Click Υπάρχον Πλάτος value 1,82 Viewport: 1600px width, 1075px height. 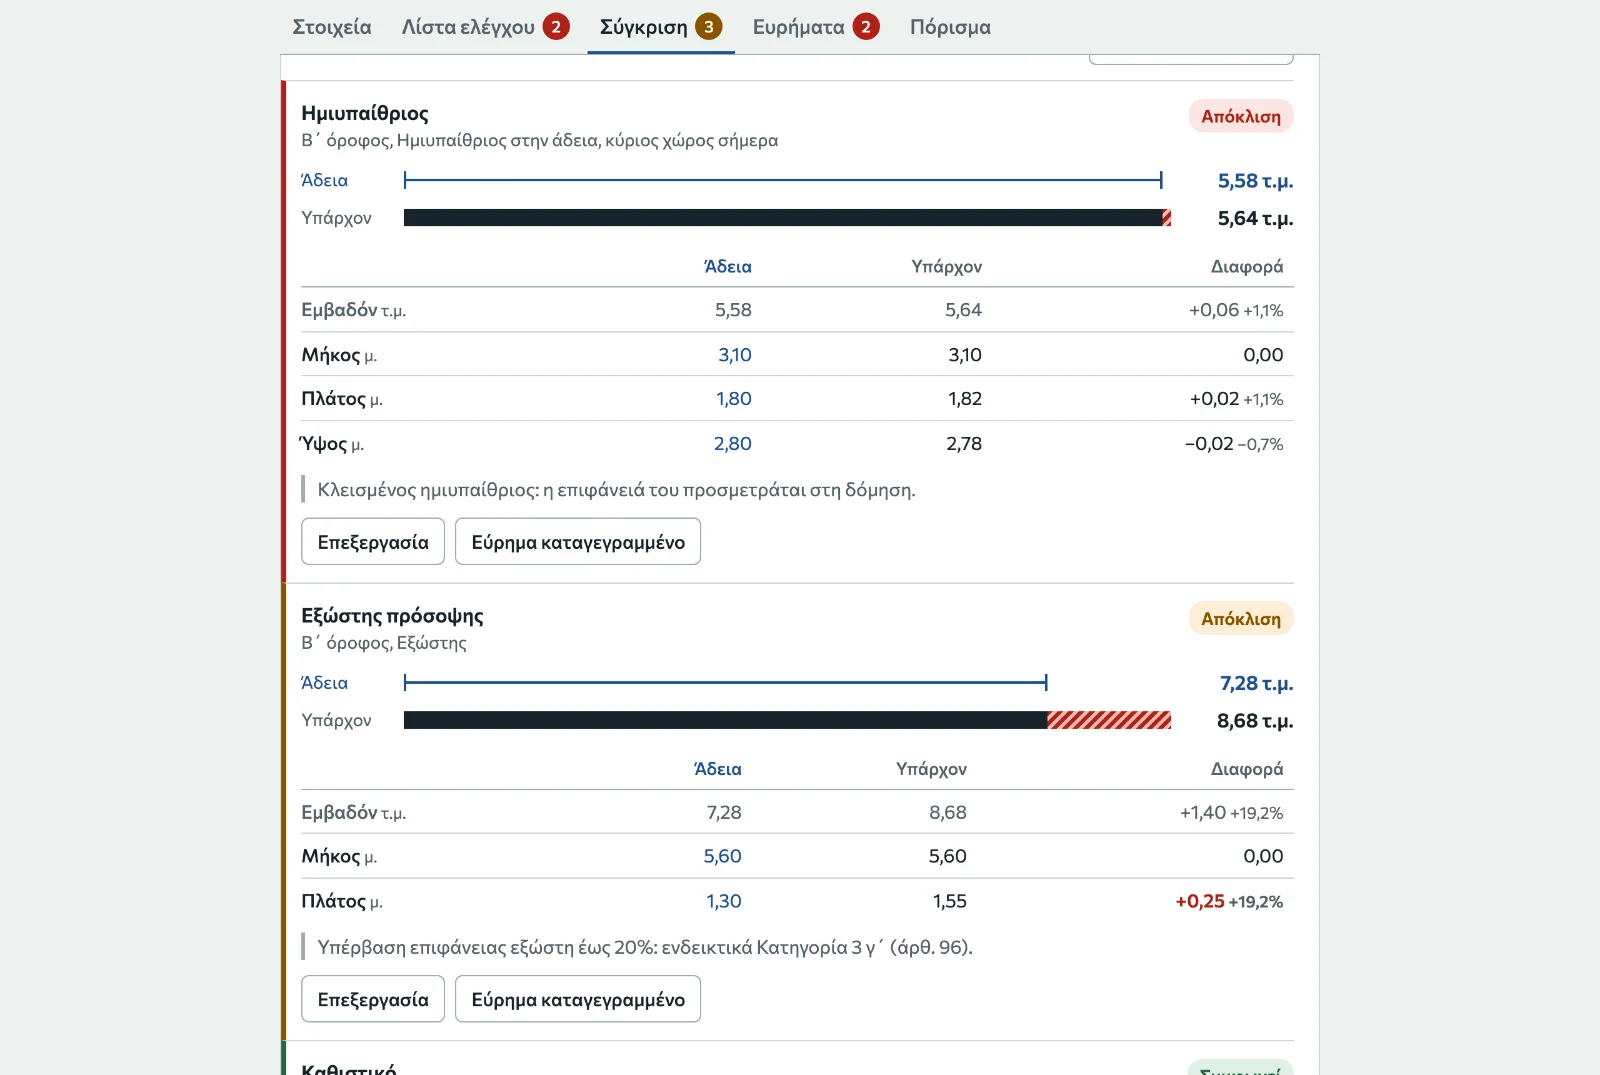pyautogui.click(x=965, y=399)
